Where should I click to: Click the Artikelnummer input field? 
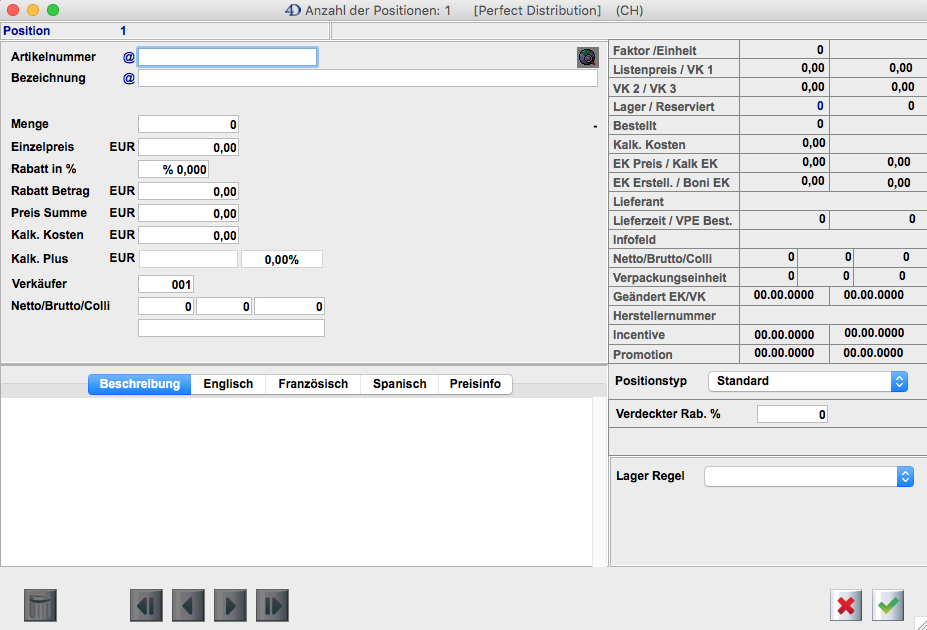coord(228,57)
